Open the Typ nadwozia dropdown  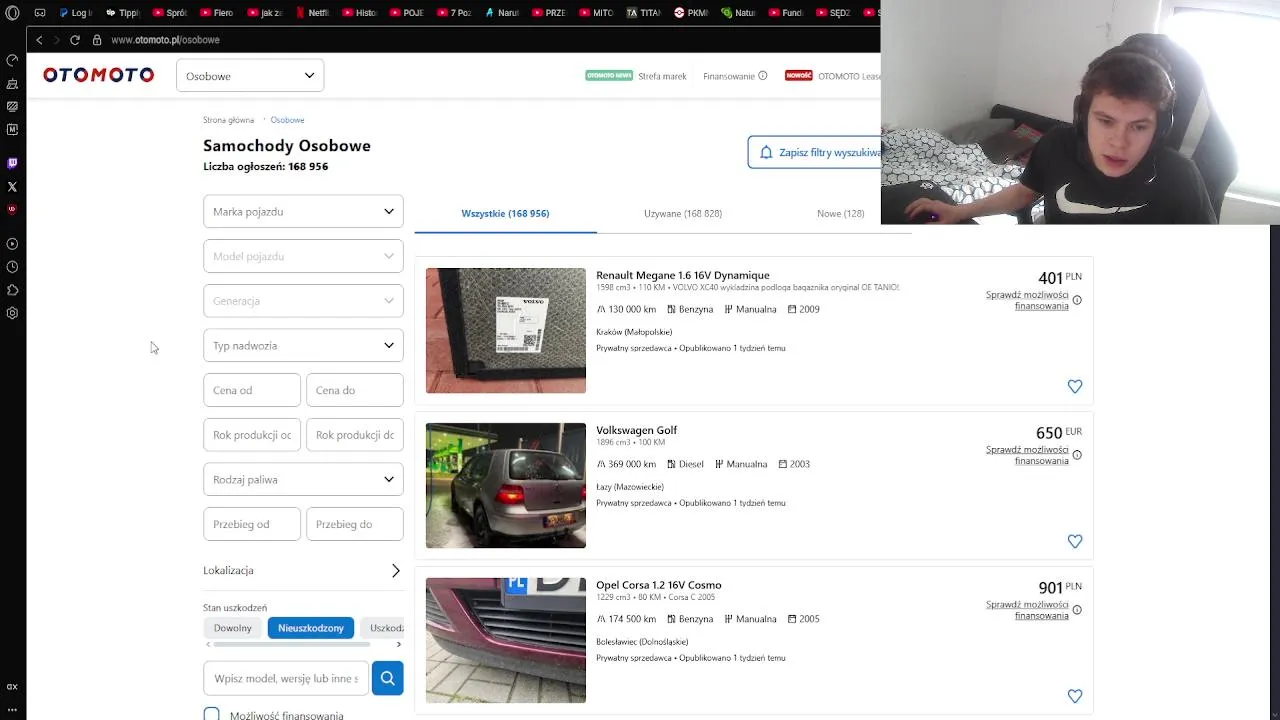[x=303, y=345]
